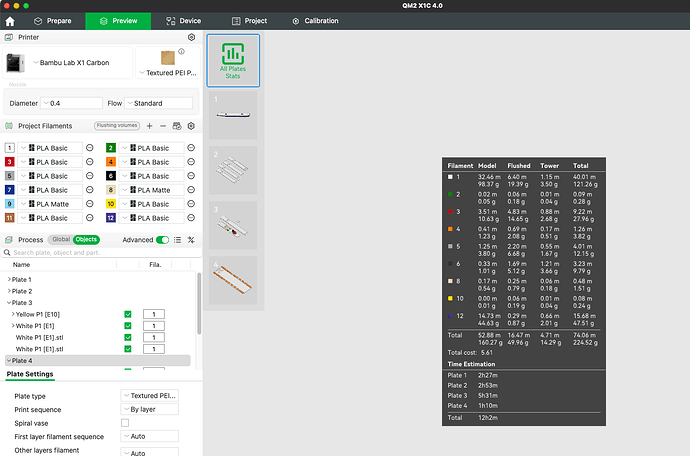
Task: Open Other layers filament sequence dropdown
Action: click(150, 452)
